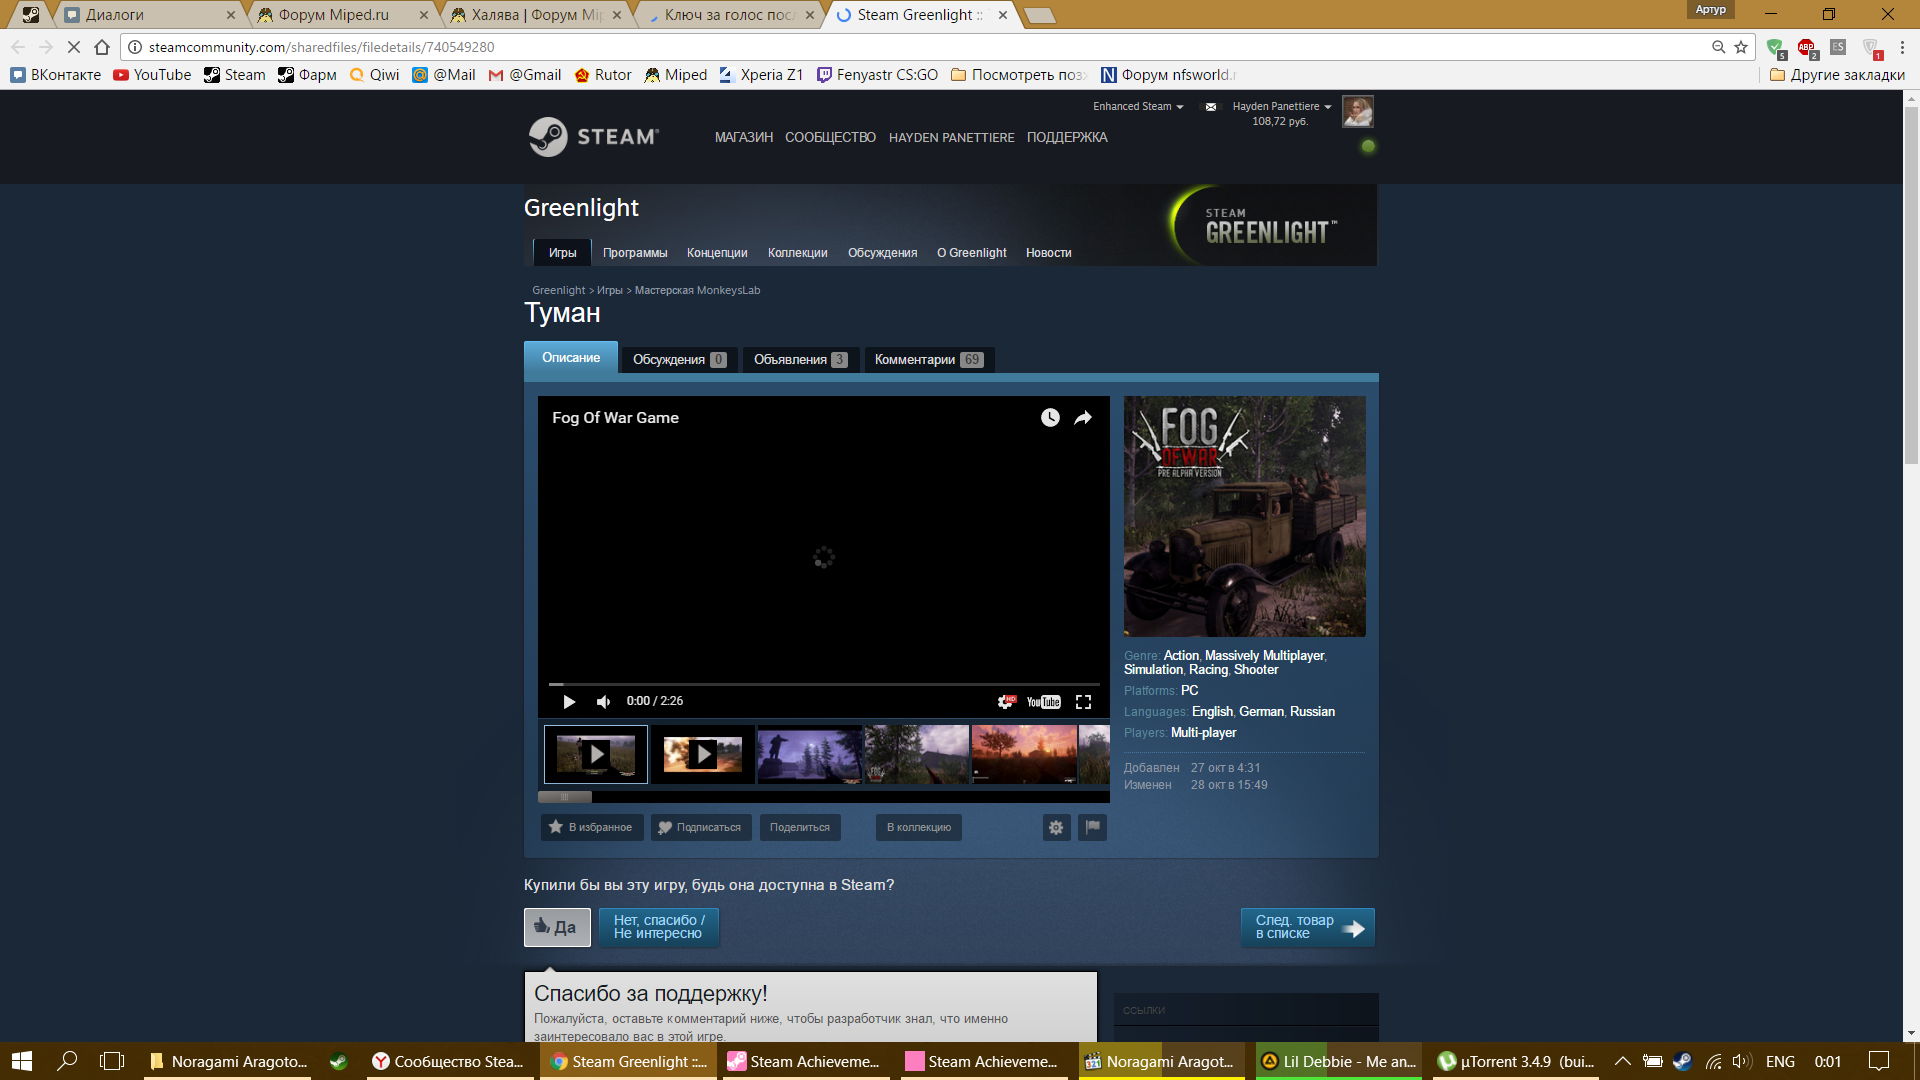
Task: Select the purple night screenshot thumbnail
Action: pyautogui.click(x=809, y=754)
